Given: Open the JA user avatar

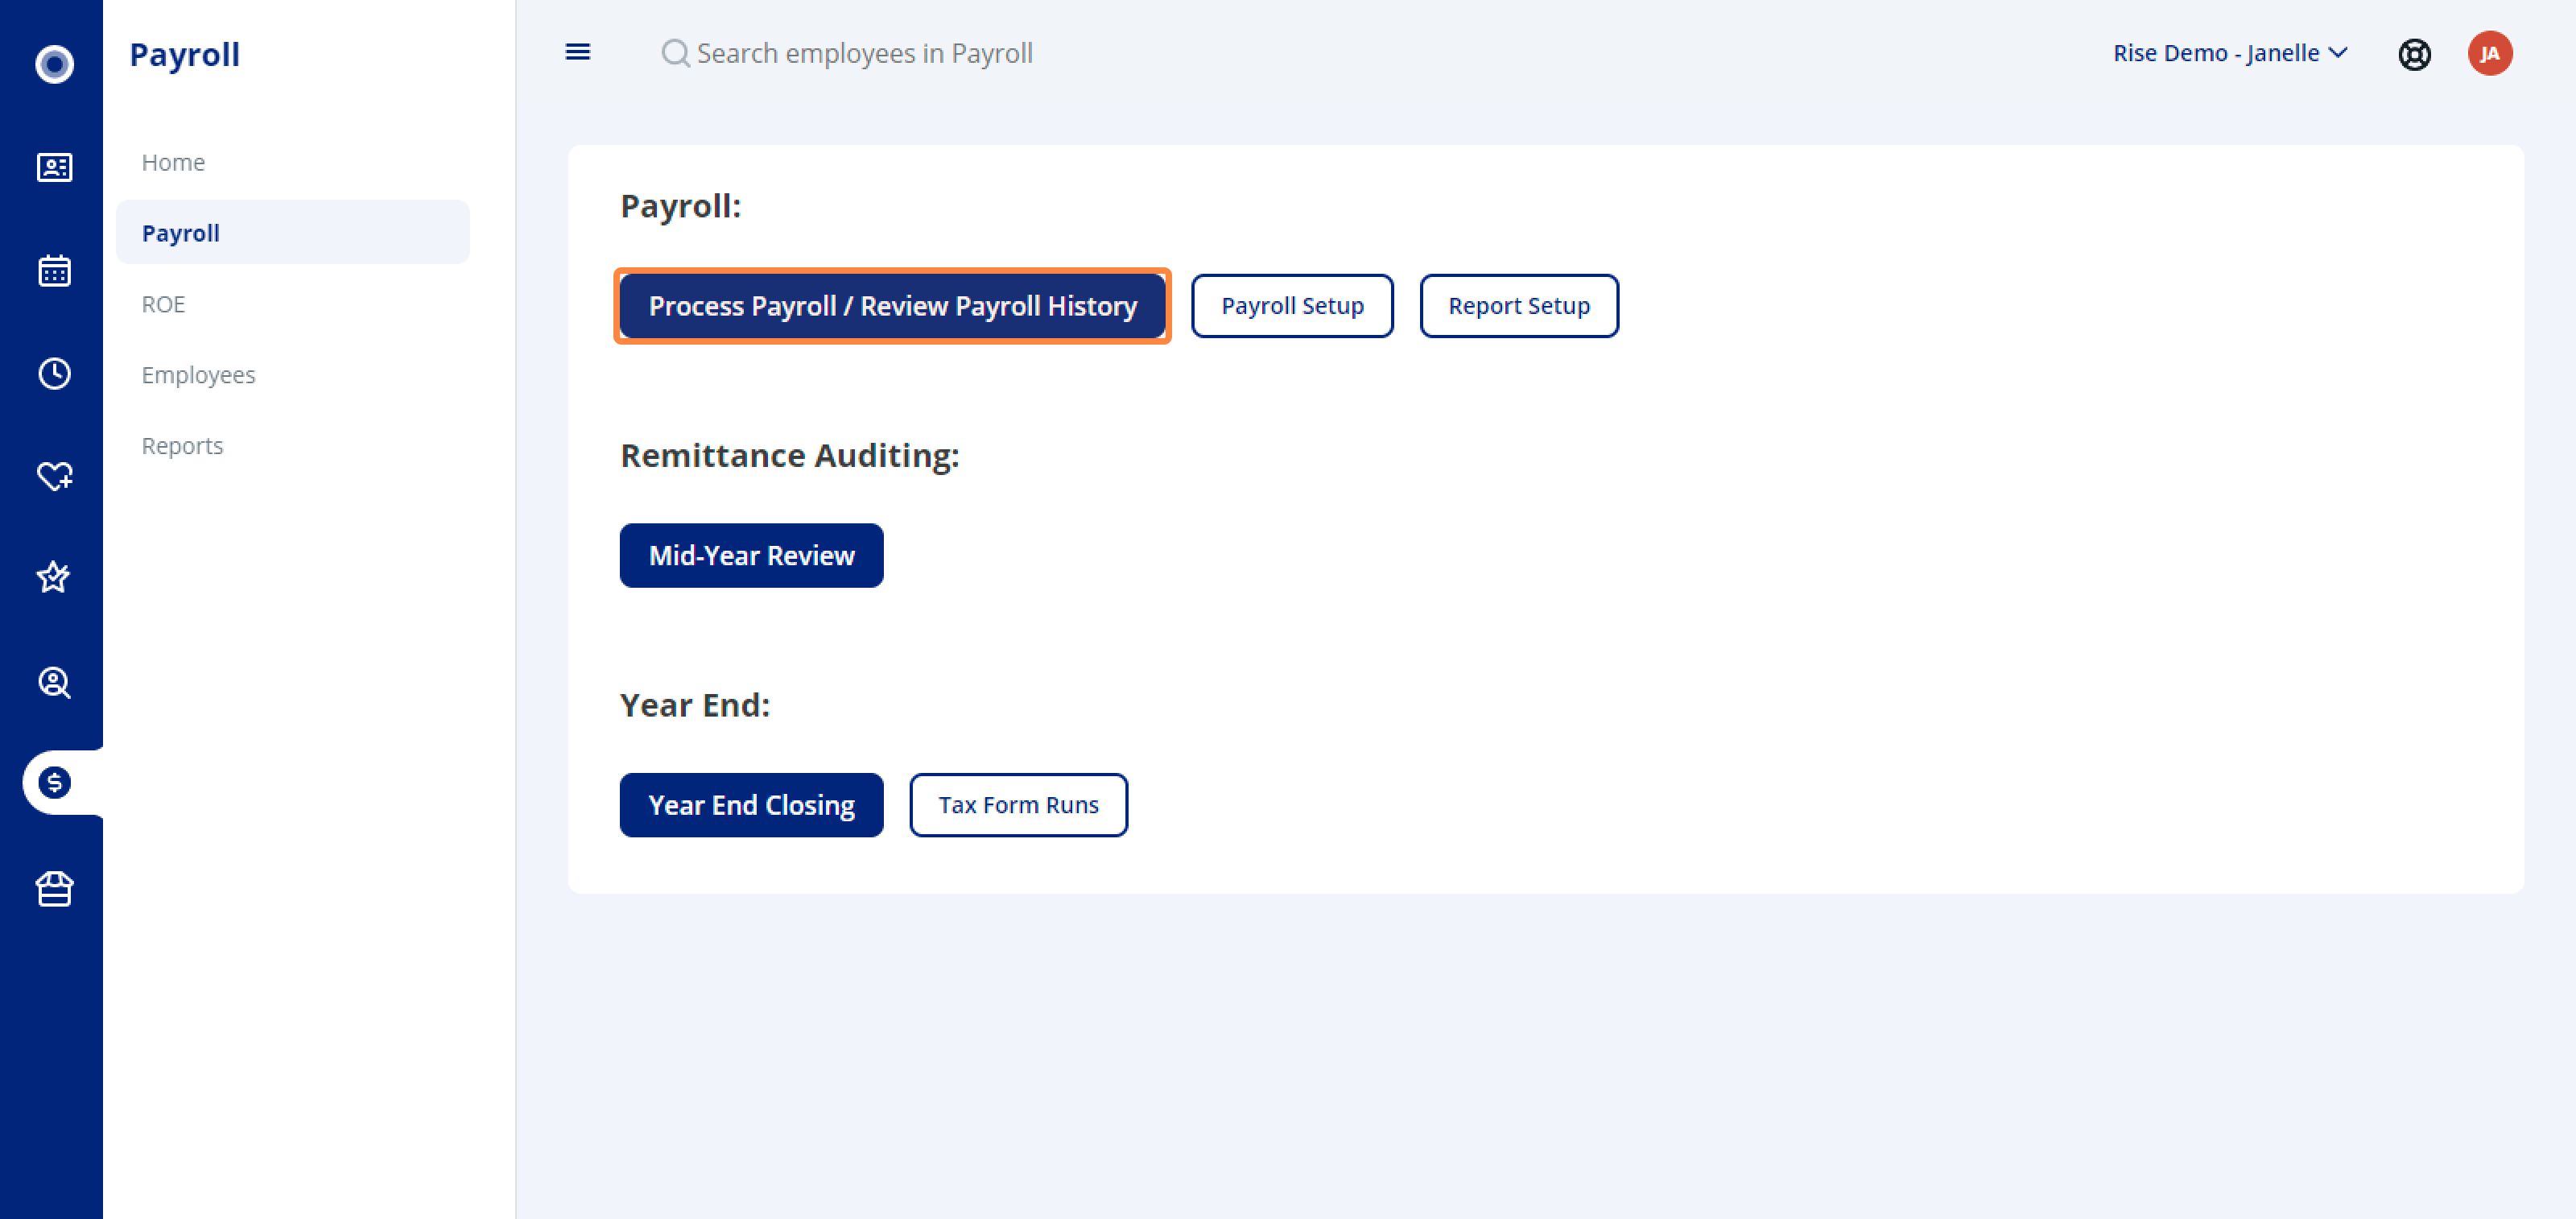Looking at the screenshot, I should pyautogui.click(x=2490, y=53).
